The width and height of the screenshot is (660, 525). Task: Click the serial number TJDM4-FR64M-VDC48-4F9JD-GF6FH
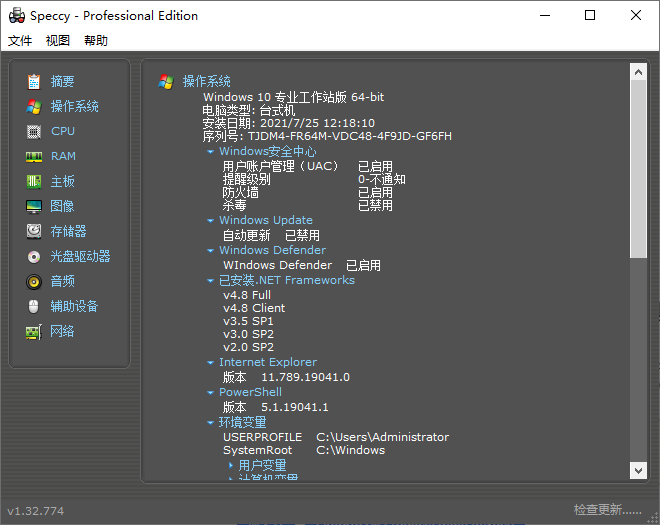(x=349, y=136)
